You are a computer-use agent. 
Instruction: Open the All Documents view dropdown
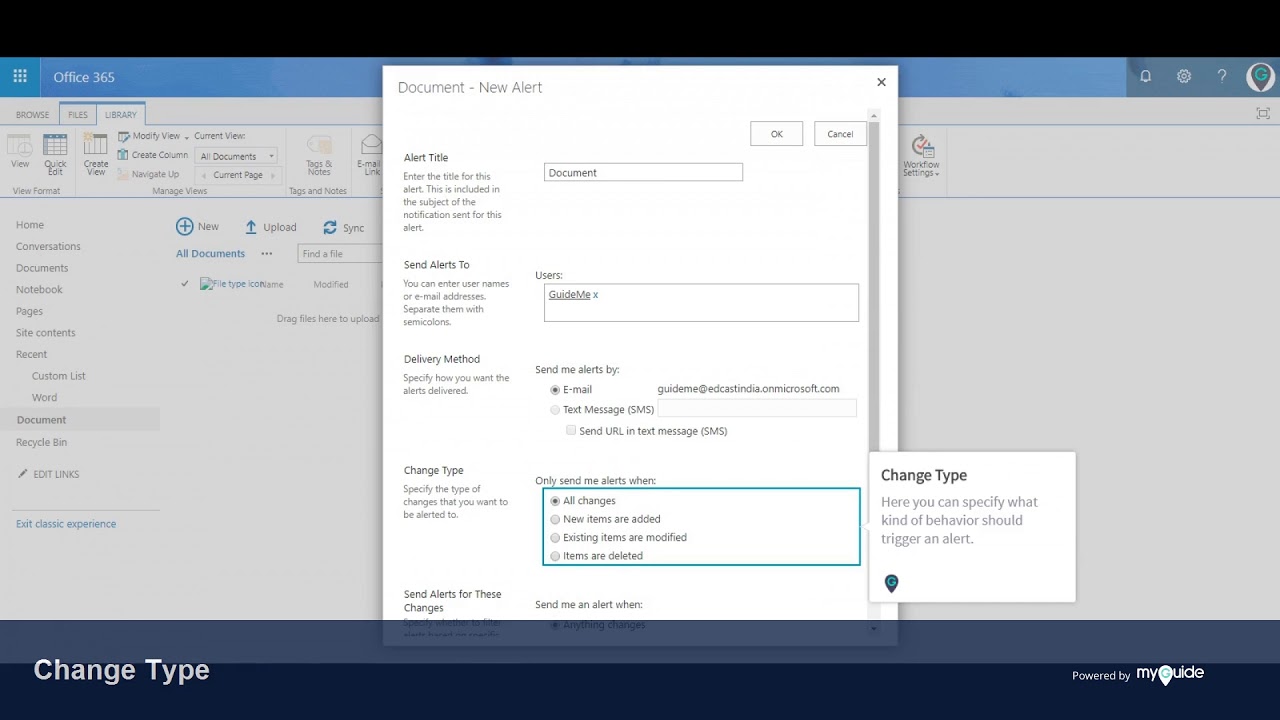pos(238,156)
